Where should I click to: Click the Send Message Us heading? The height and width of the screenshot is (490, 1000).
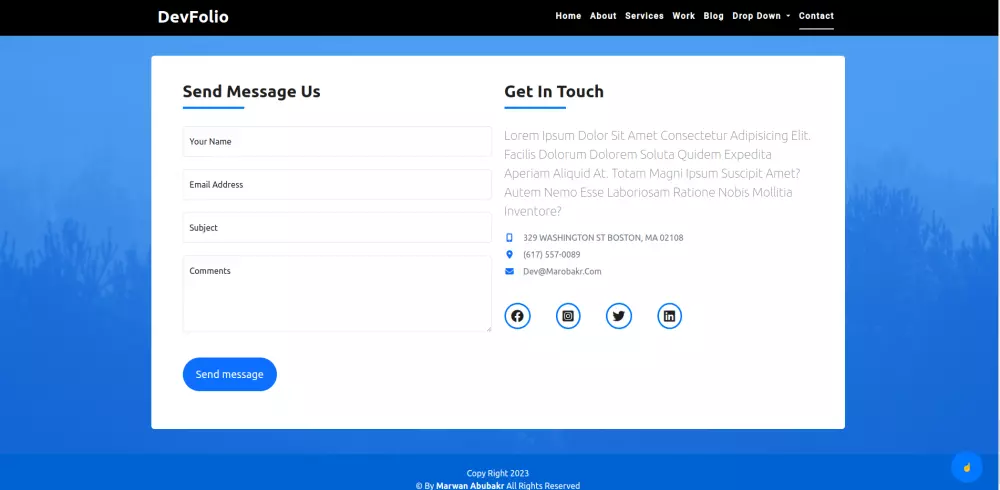(x=251, y=91)
